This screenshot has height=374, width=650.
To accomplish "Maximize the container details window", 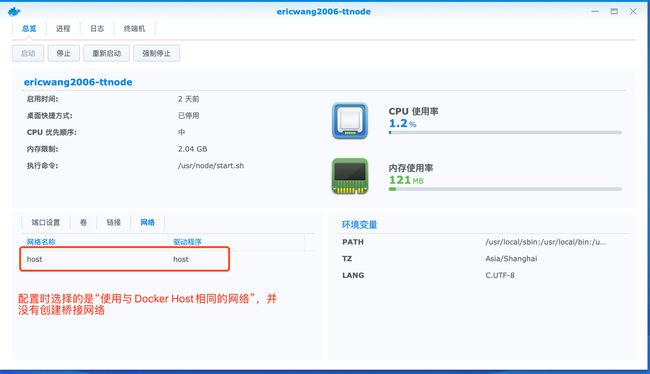I will [614, 11].
